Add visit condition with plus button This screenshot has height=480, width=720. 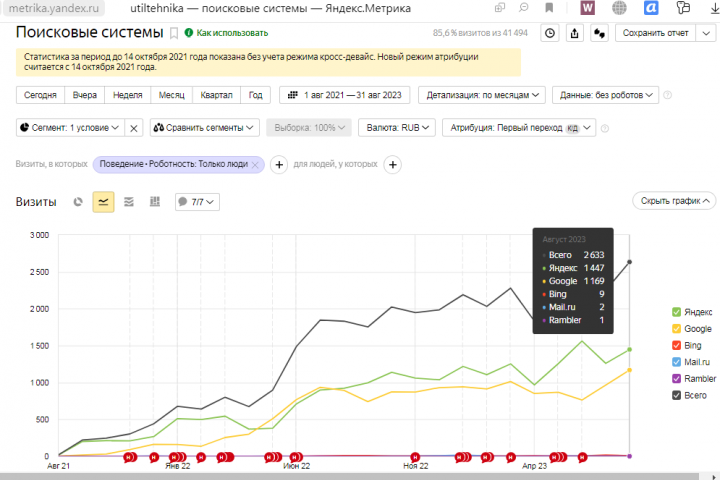tap(279, 164)
